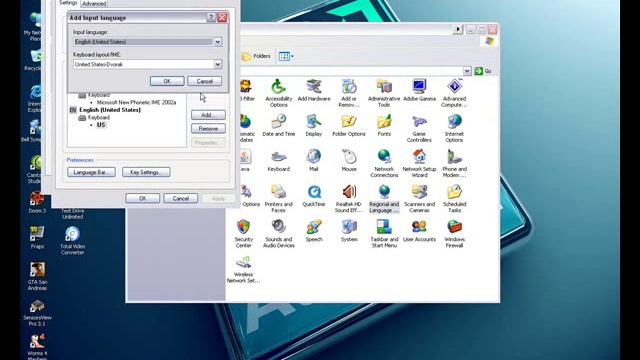Open User Accounts icon
The image size is (640, 360).
click(419, 231)
